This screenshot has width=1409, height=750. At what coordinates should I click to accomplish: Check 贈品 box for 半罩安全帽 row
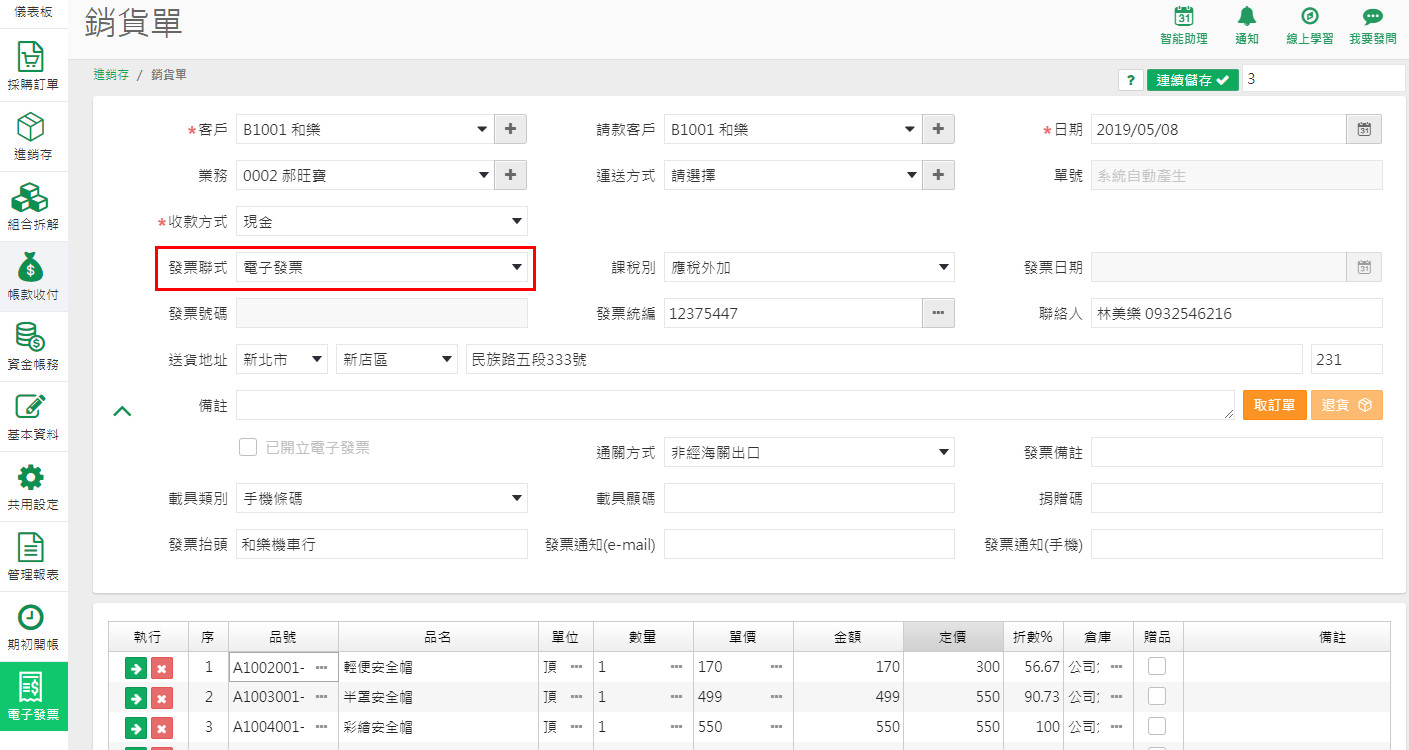tap(1157, 696)
